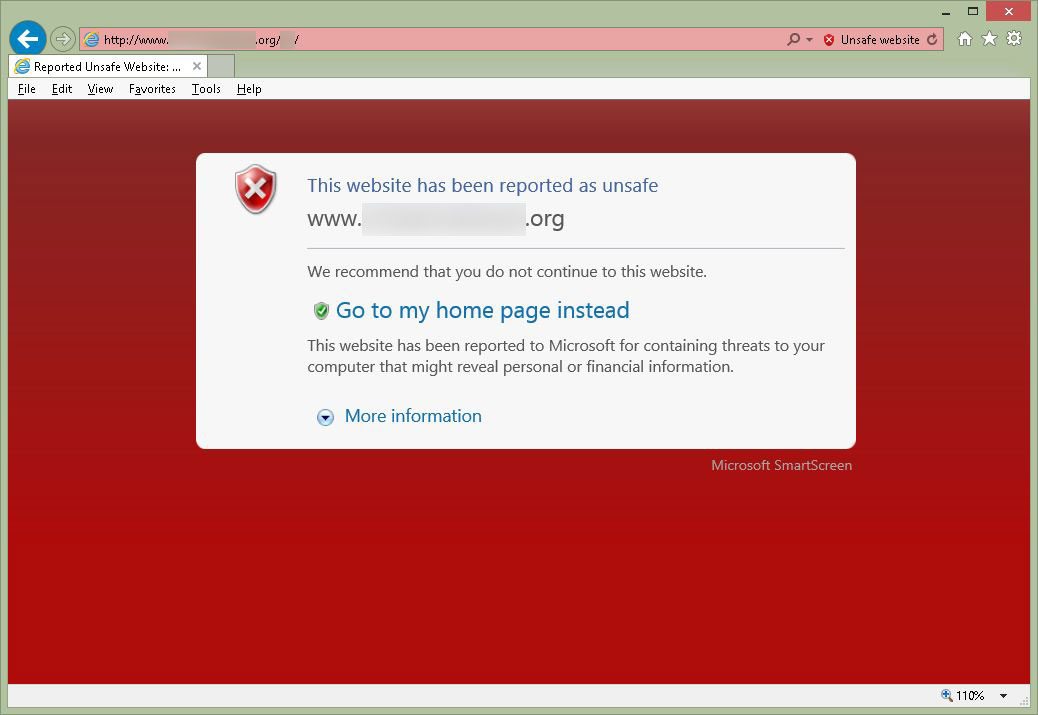Click Go to my home page instead
1038x715 pixels.
[x=483, y=310]
